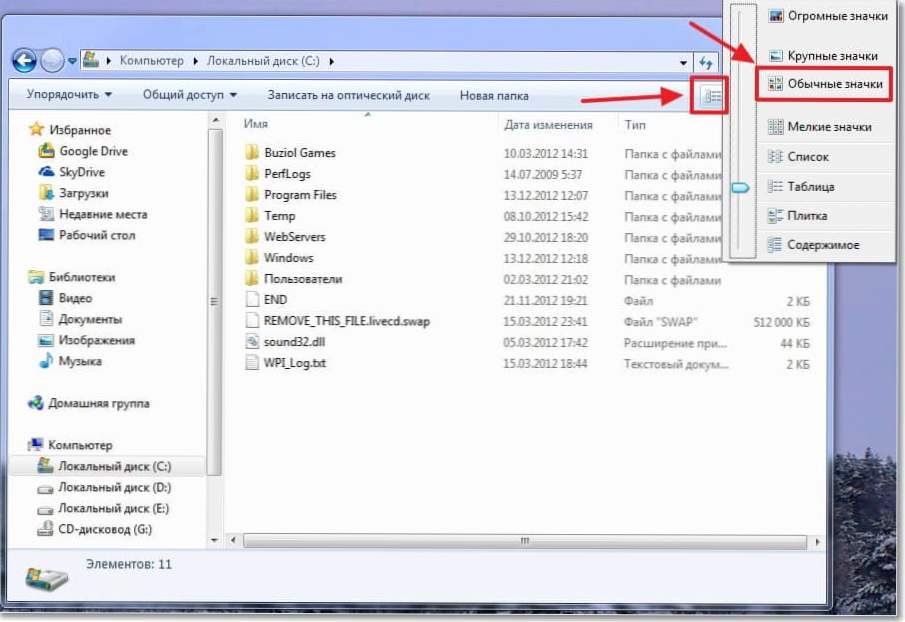The height and width of the screenshot is (622, 905).
Task: Select Мелкие значки view option
Action: pos(820,126)
